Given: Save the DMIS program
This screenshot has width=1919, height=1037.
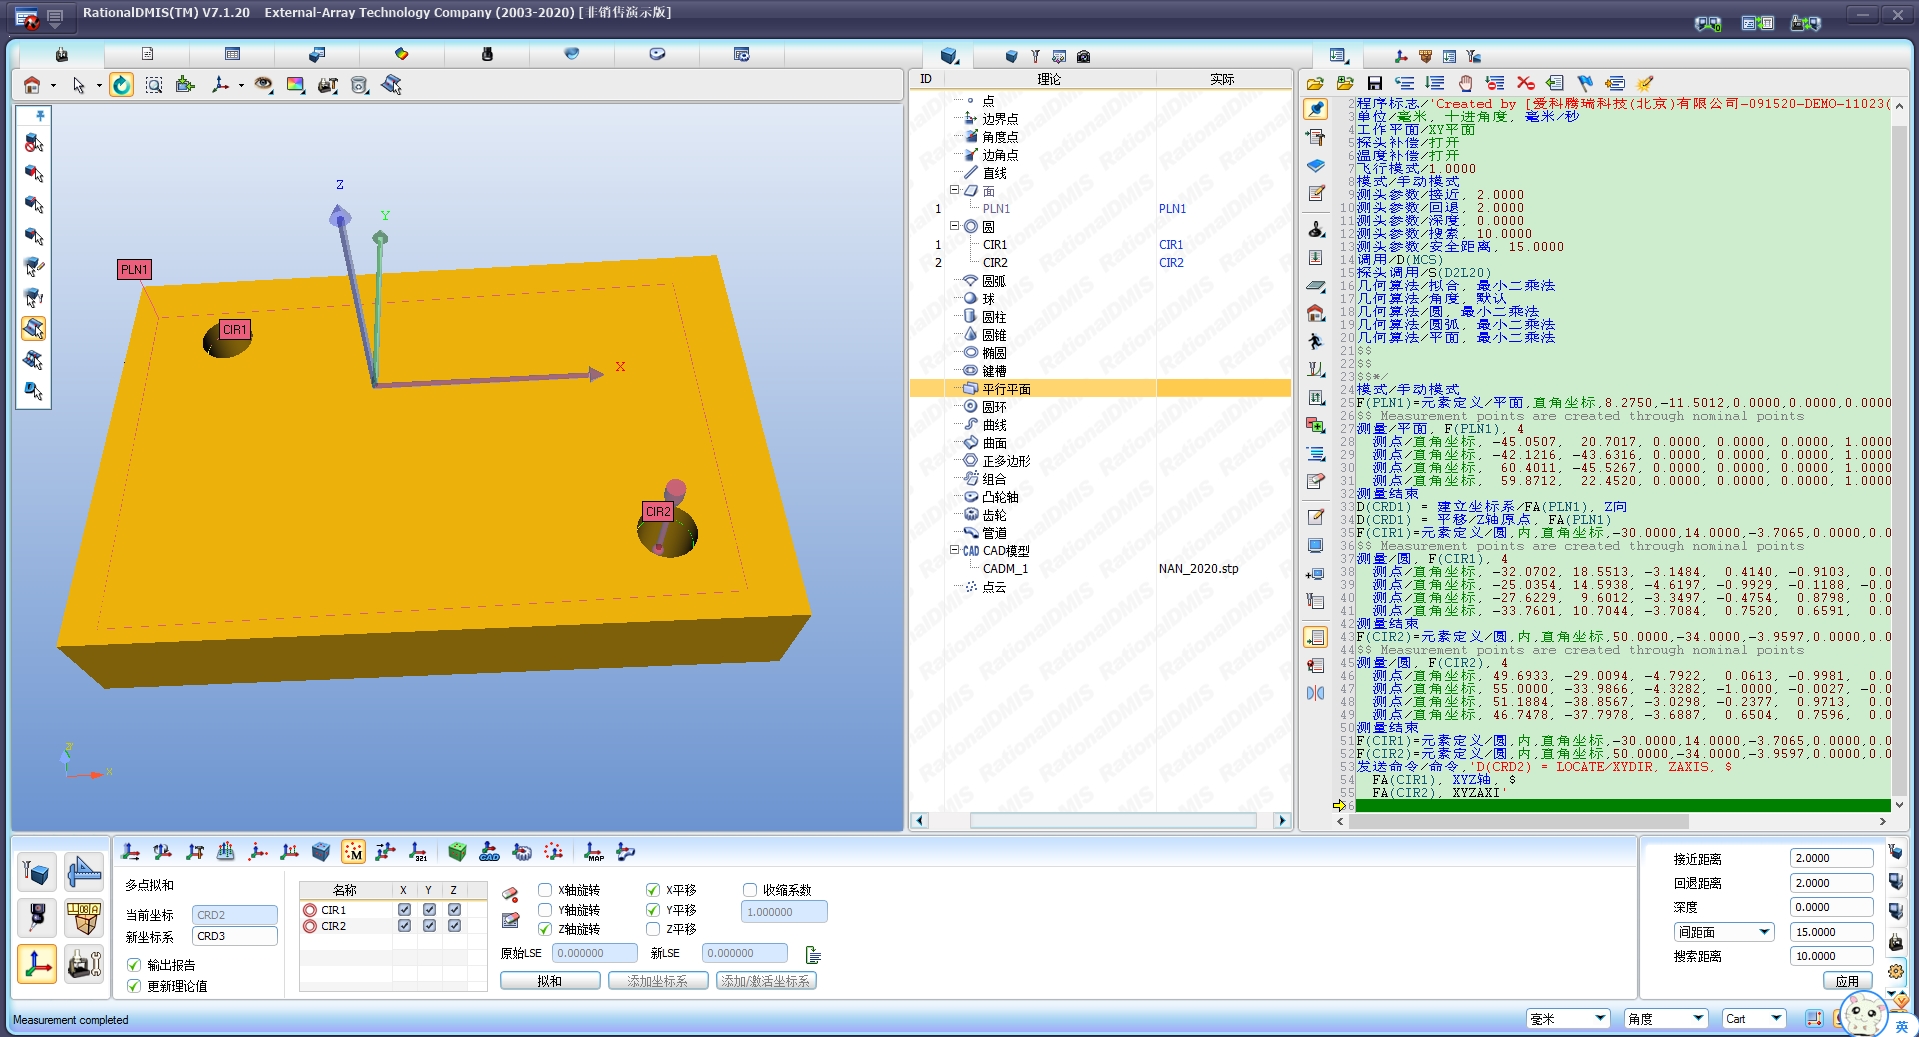Looking at the screenshot, I should [x=1375, y=83].
